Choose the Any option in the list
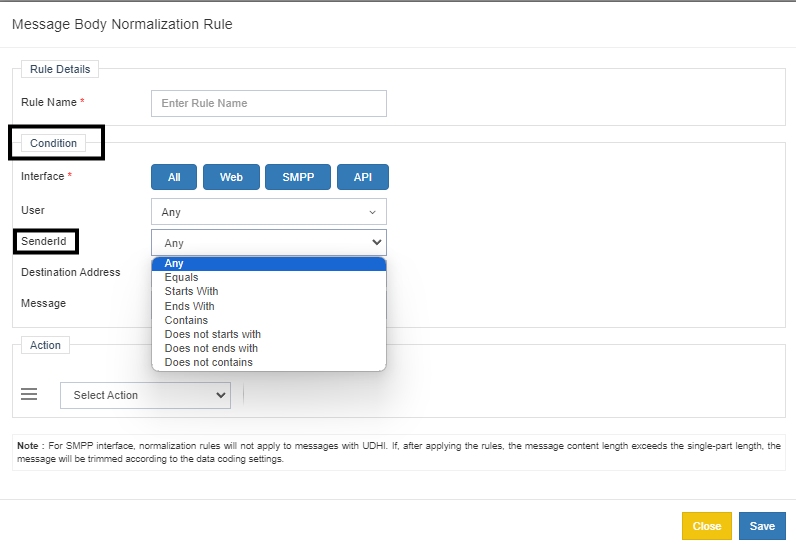The height and width of the screenshot is (551, 796). (x=268, y=264)
